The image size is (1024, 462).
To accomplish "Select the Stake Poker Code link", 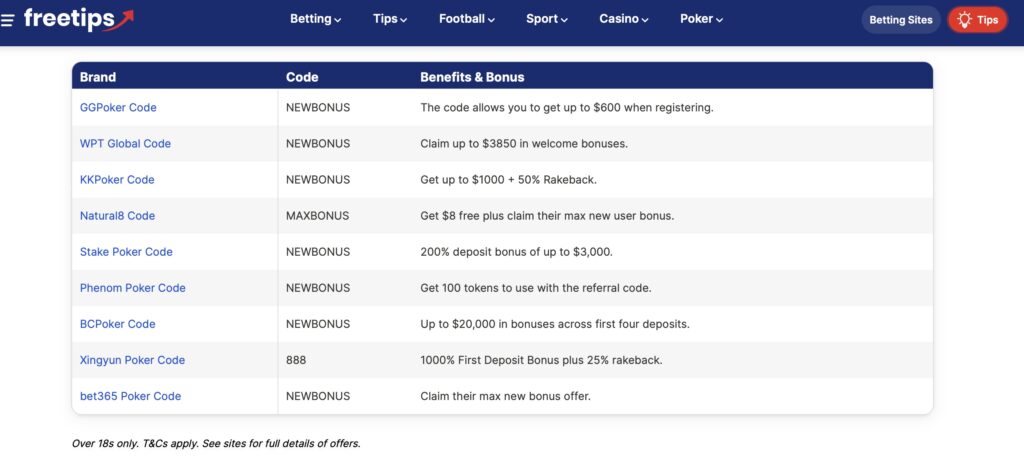I will 126,252.
